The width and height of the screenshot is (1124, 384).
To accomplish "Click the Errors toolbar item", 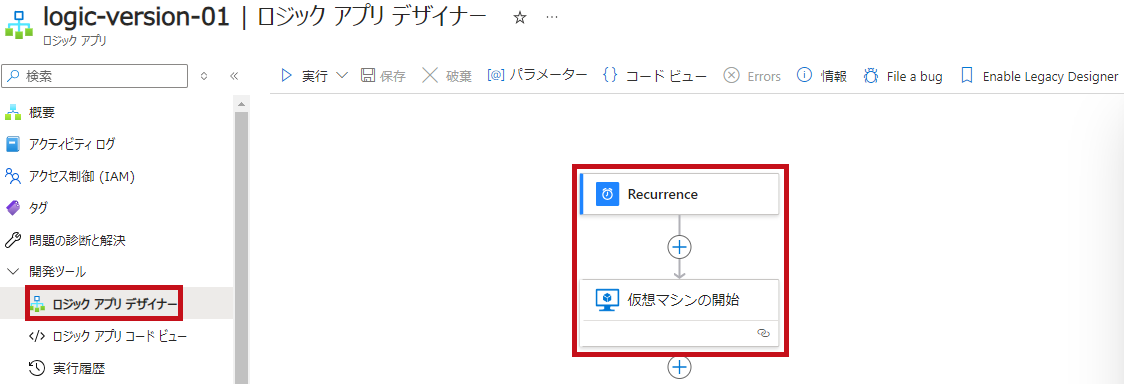I will (x=751, y=76).
